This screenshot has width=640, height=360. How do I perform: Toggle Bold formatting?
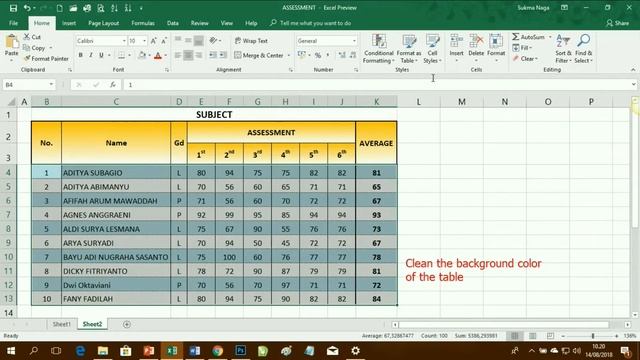coord(80,55)
